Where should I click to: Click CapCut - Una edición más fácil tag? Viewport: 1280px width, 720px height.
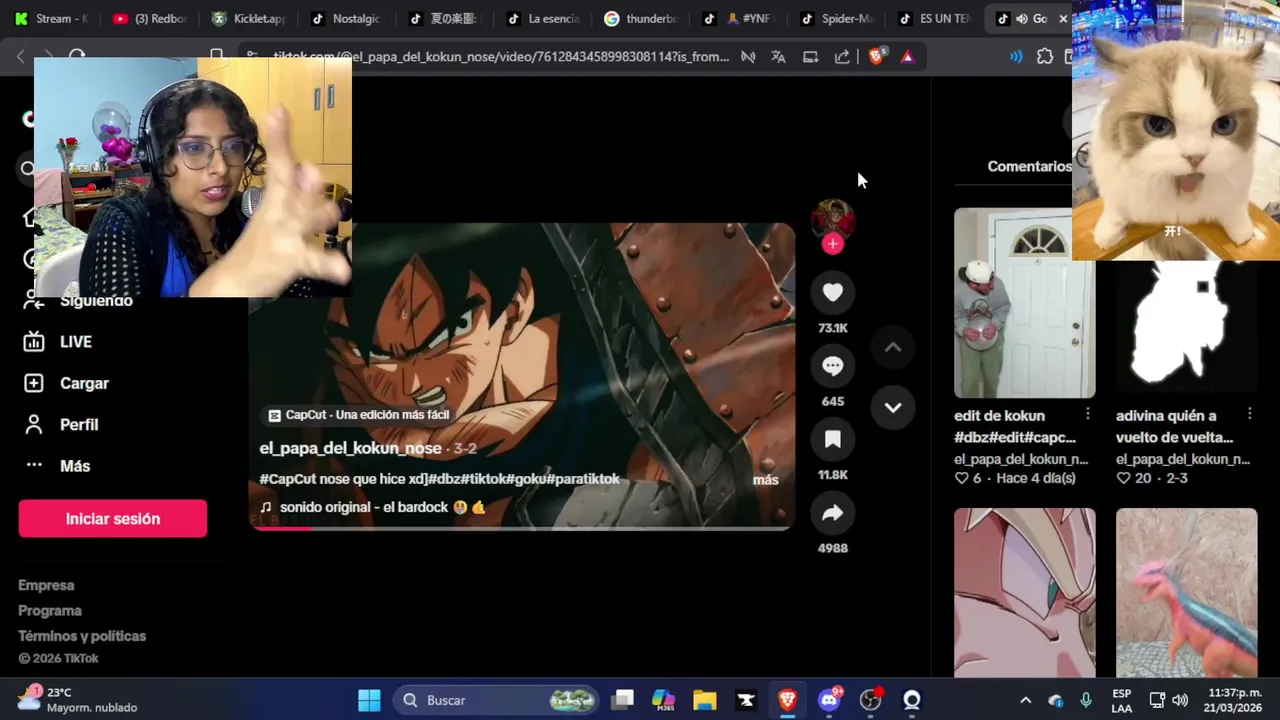click(358, 415)
